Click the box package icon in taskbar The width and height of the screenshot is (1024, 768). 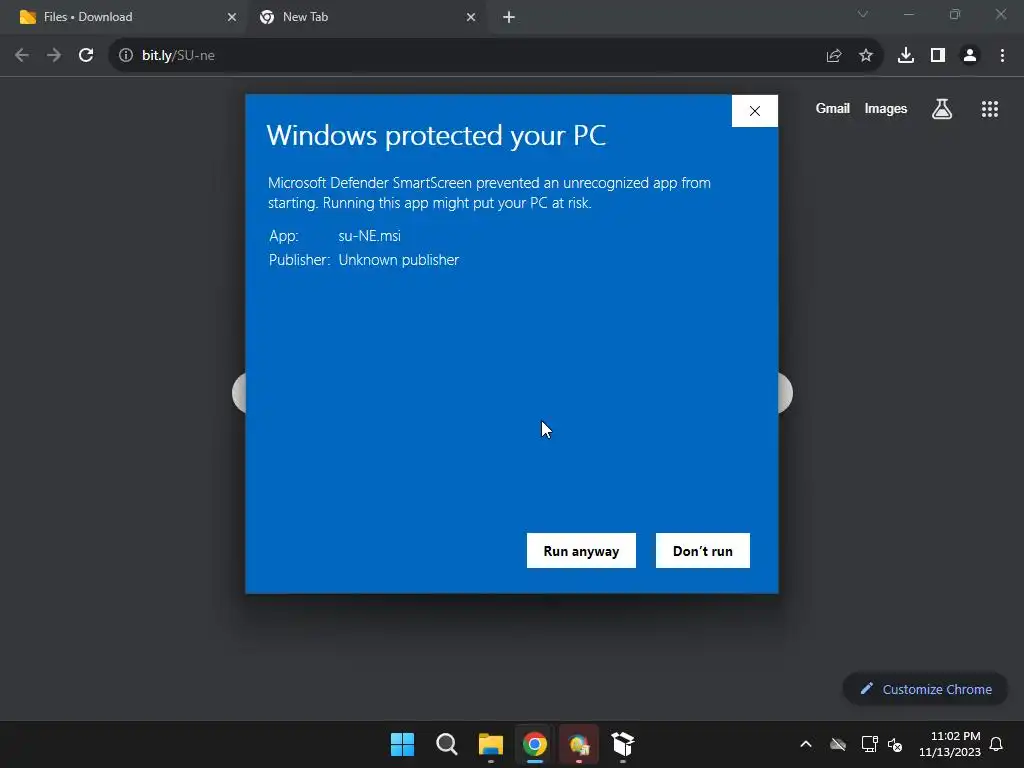[623, 744]
